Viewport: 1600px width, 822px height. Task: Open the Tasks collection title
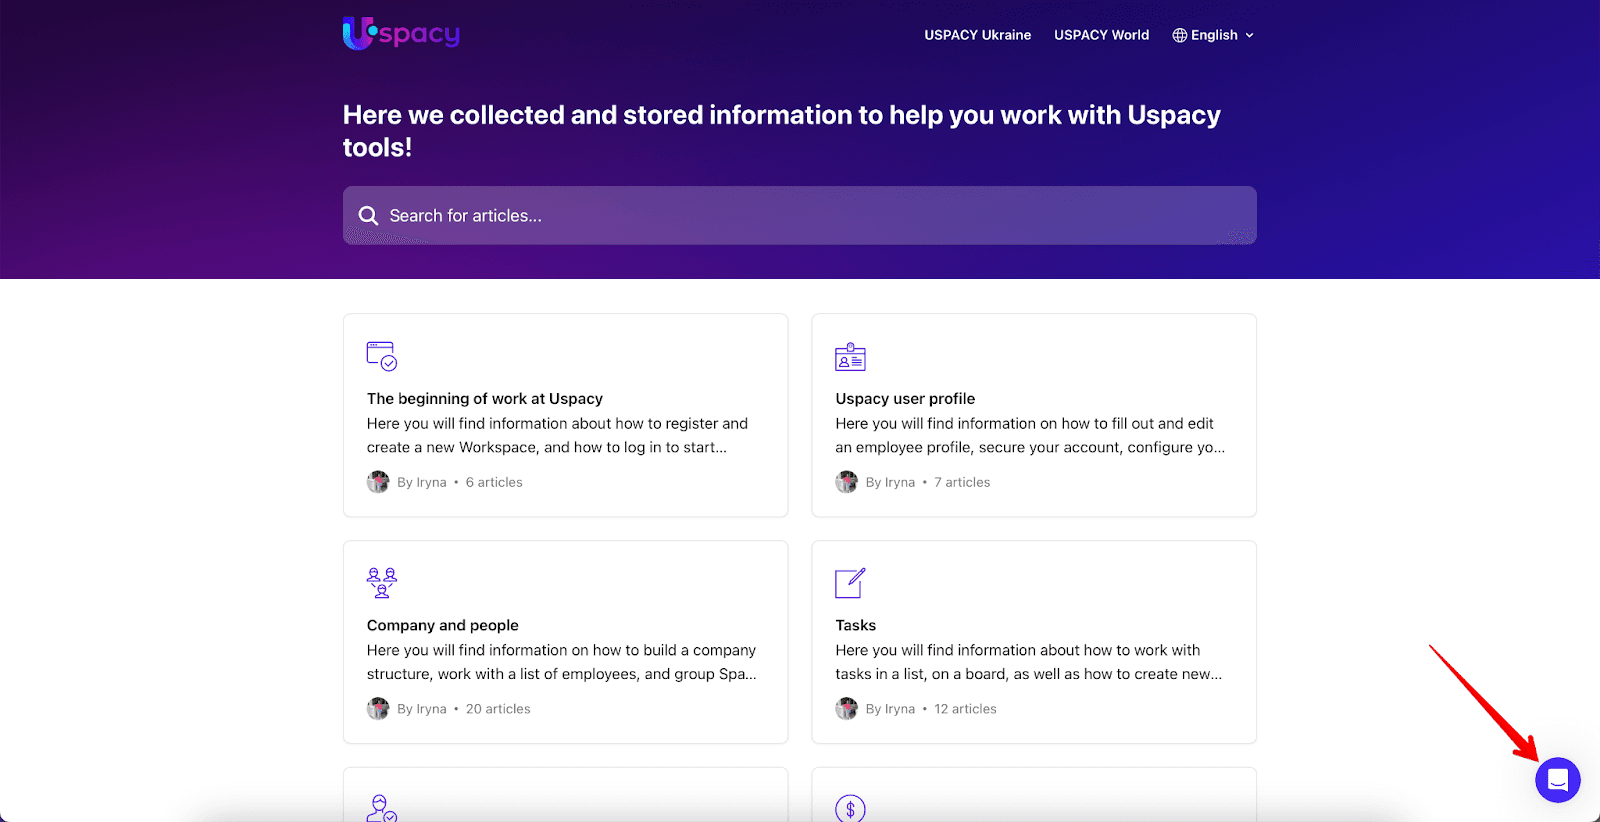(x=856, y=625)
